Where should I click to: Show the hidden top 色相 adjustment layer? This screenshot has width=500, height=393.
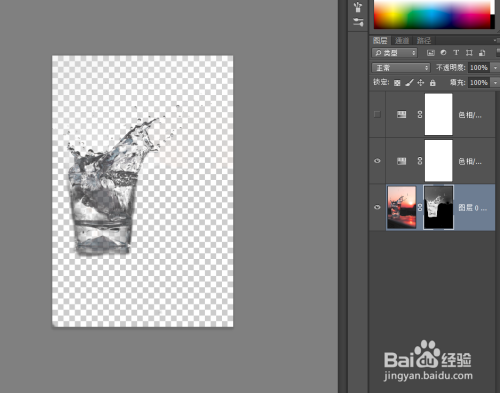(x=377, y=114)
